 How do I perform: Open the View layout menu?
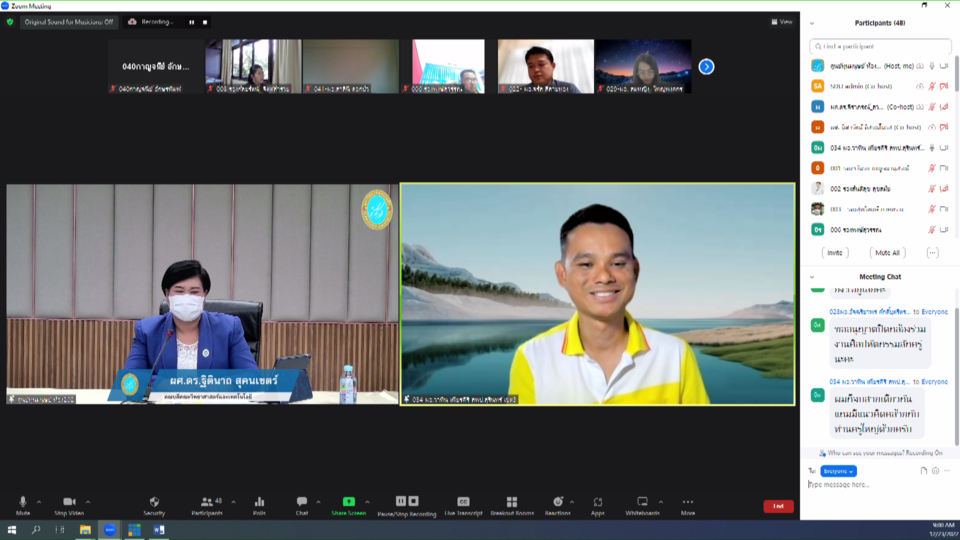pos(781,22)
